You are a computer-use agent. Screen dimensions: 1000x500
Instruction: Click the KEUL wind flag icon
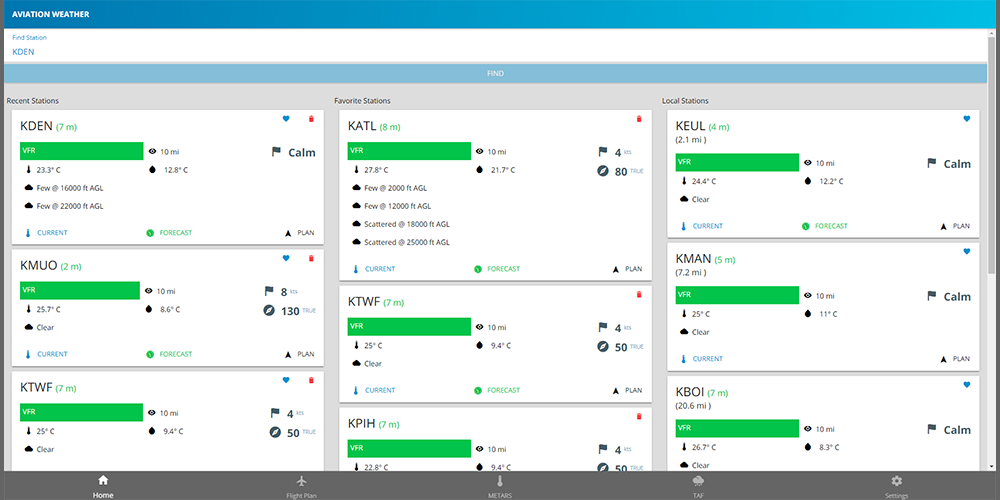(x=932, y=163)
